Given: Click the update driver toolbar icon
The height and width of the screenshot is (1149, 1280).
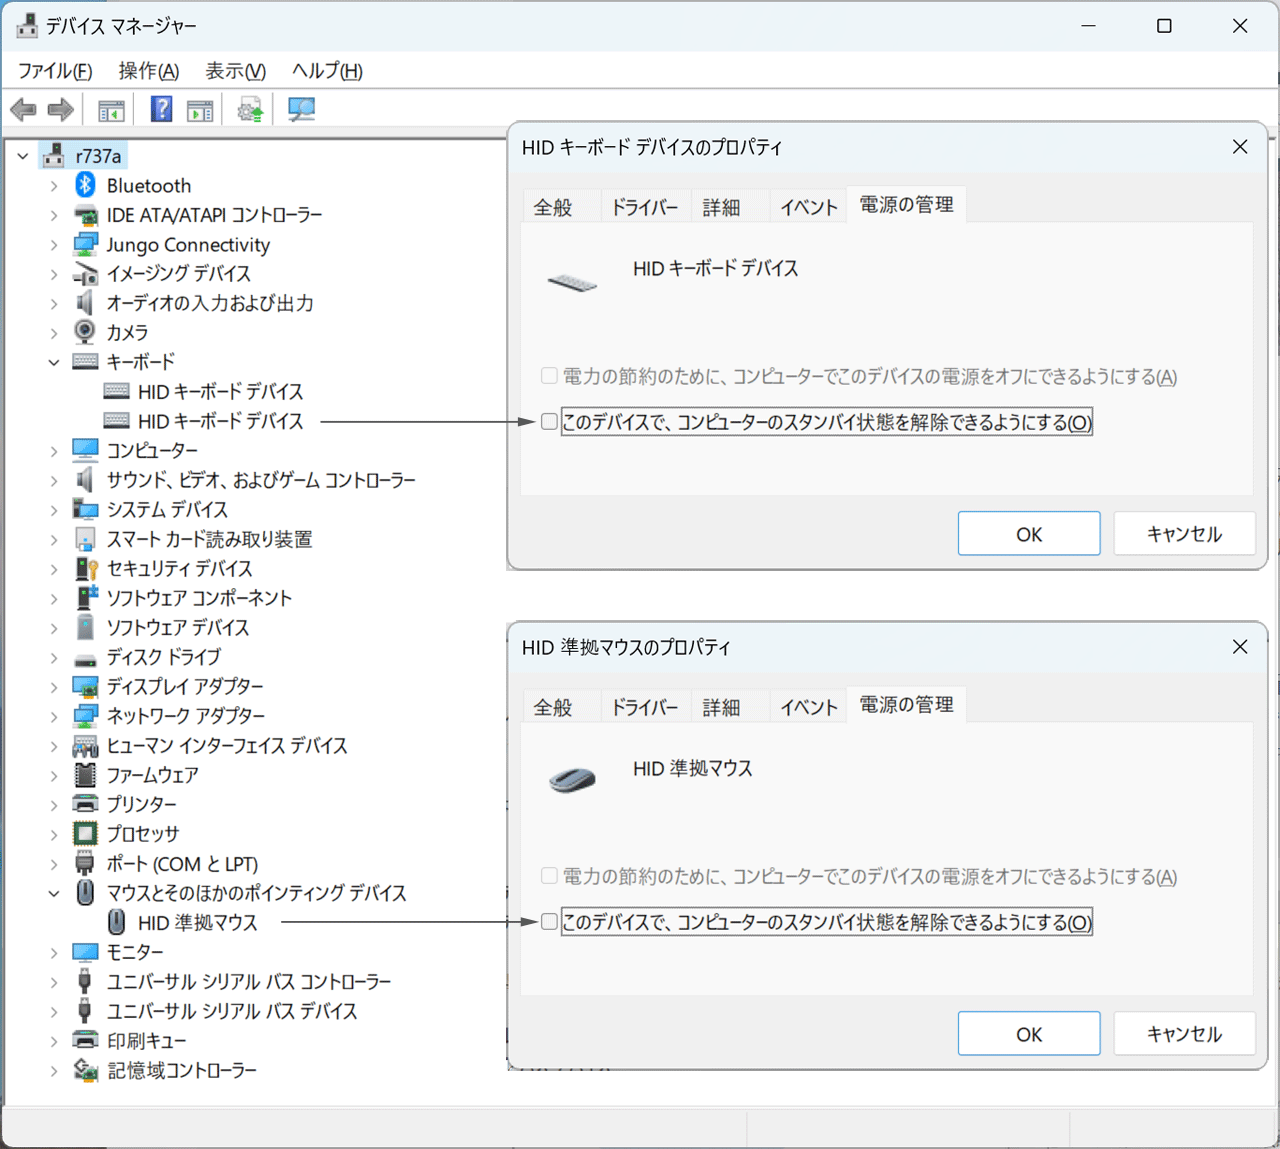Looking at the screenshot, I should (250, 110).
